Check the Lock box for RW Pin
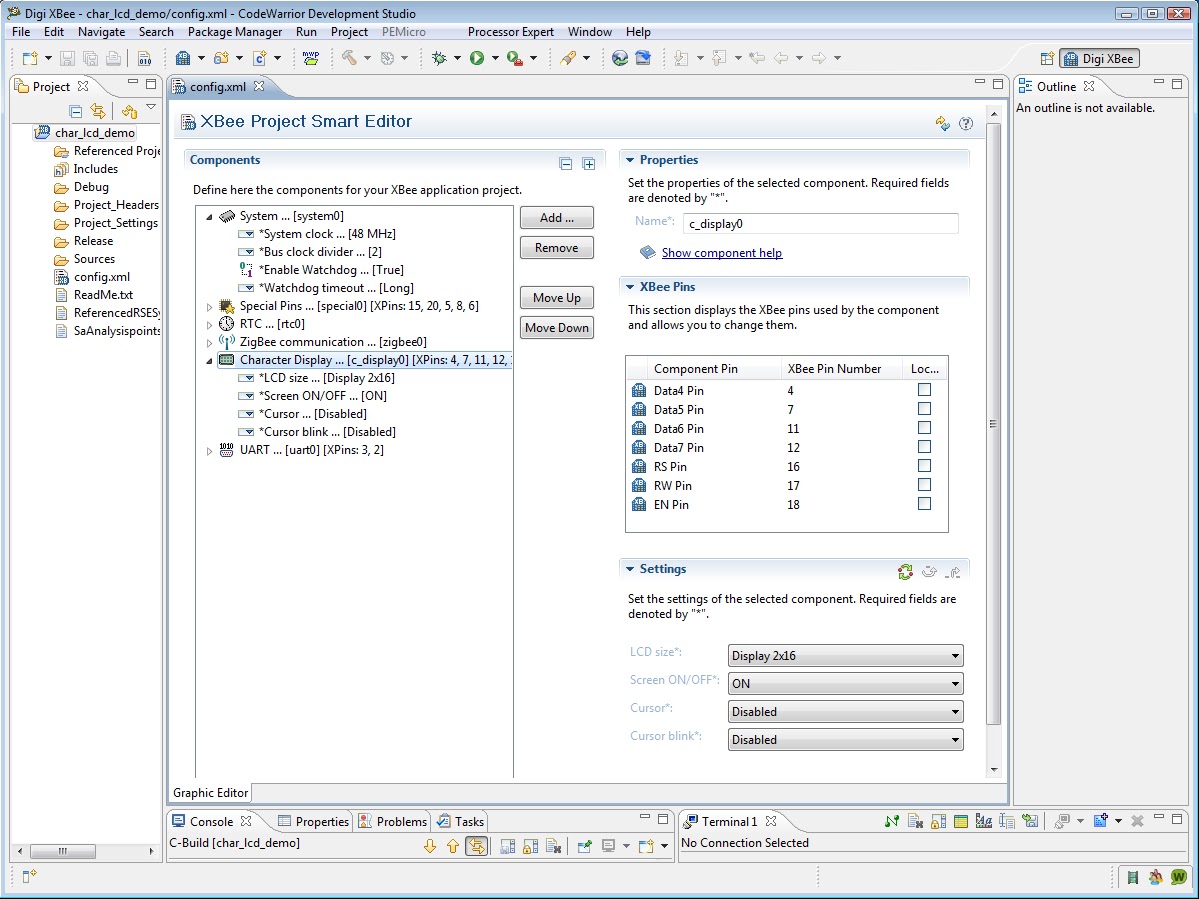Image resolution: width=1199 pixels, height=899 pixels. [x=924, y=485]
